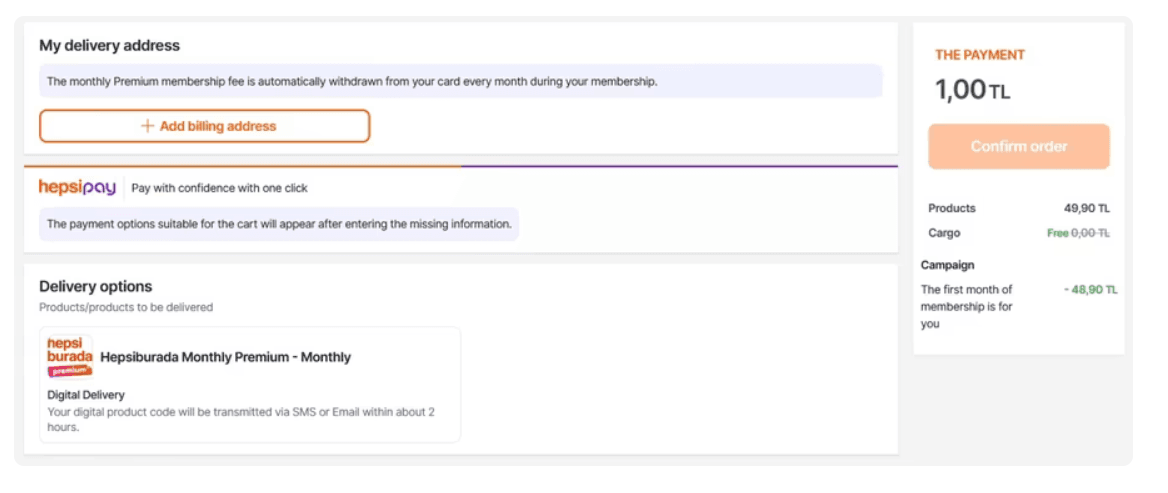Click the Delivery options heading

[95, 287]
